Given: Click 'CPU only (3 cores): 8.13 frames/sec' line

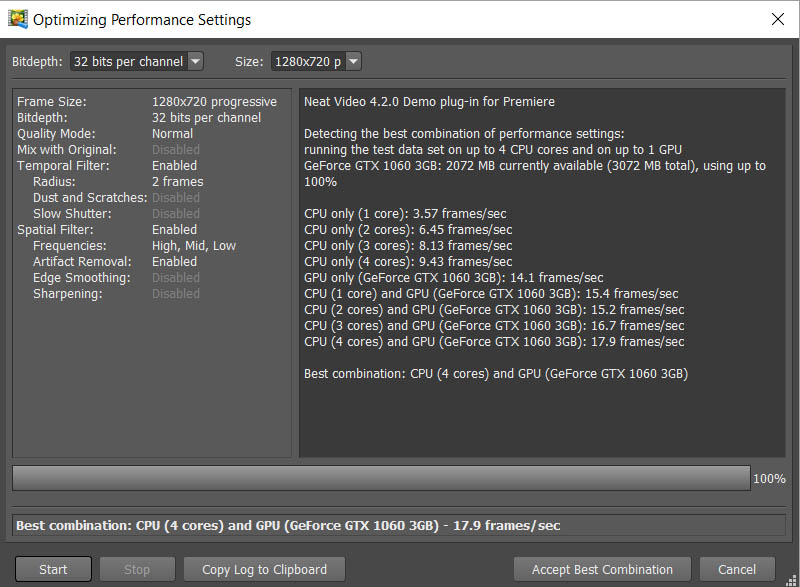Looking at the screenshot, I should 408,246.
